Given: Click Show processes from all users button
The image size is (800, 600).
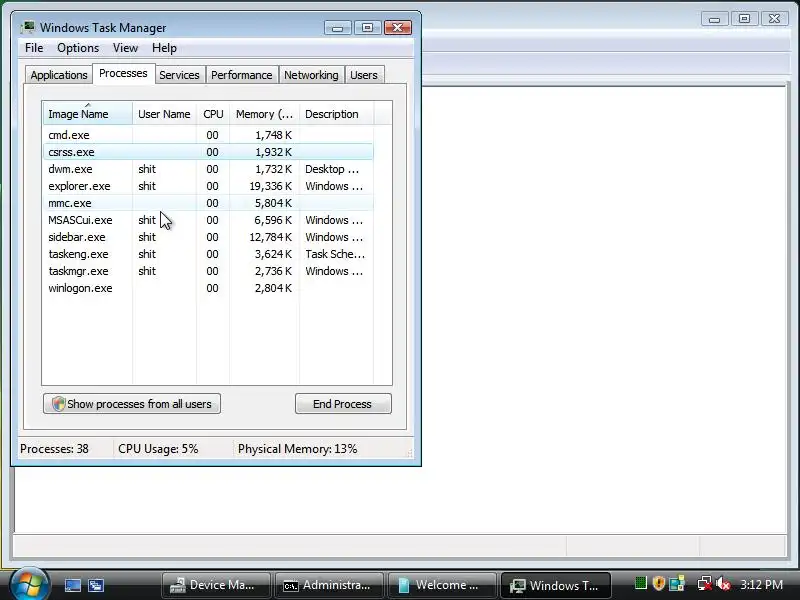Looking at the screenshot, I should coord(132,404).
